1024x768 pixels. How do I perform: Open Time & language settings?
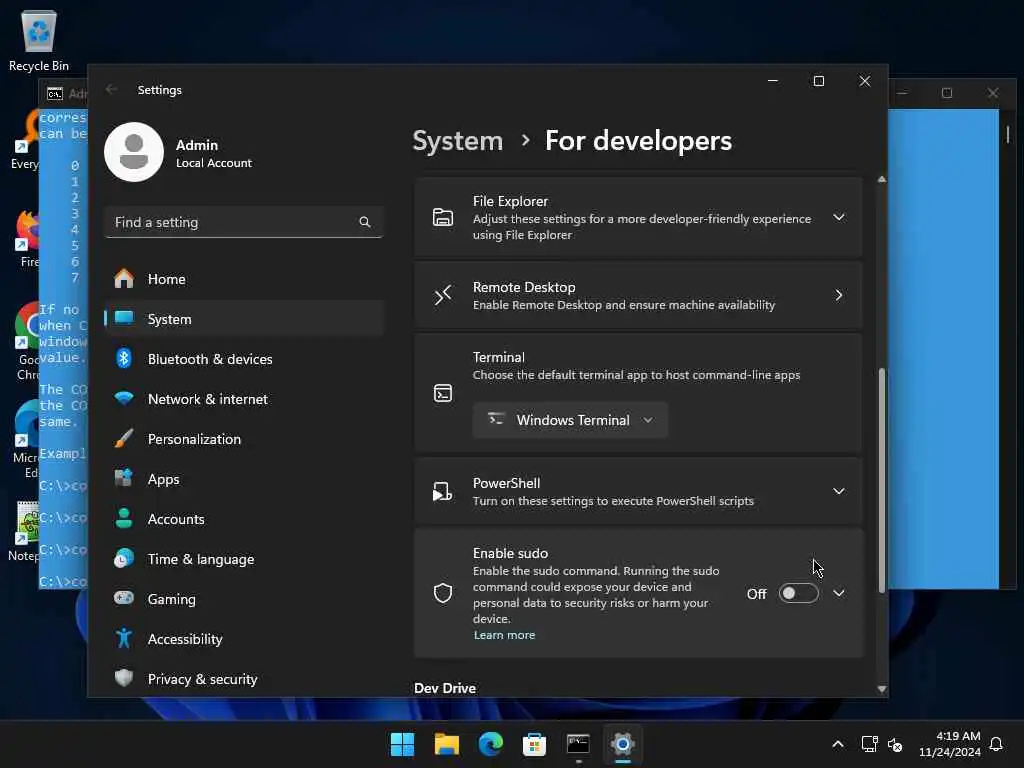pos(244,559)
